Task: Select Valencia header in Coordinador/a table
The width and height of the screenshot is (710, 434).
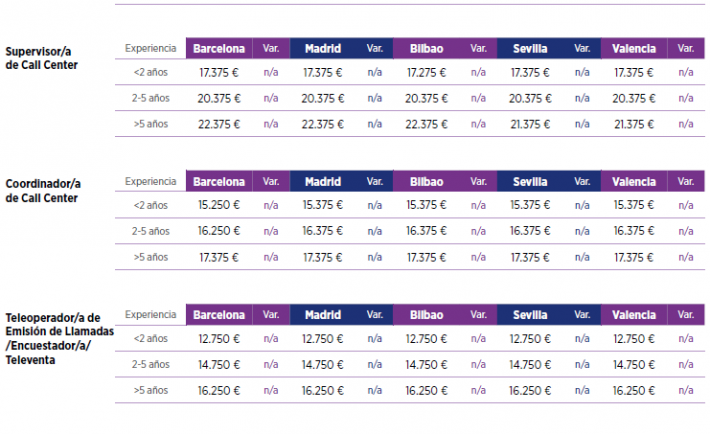Action: 634,182
